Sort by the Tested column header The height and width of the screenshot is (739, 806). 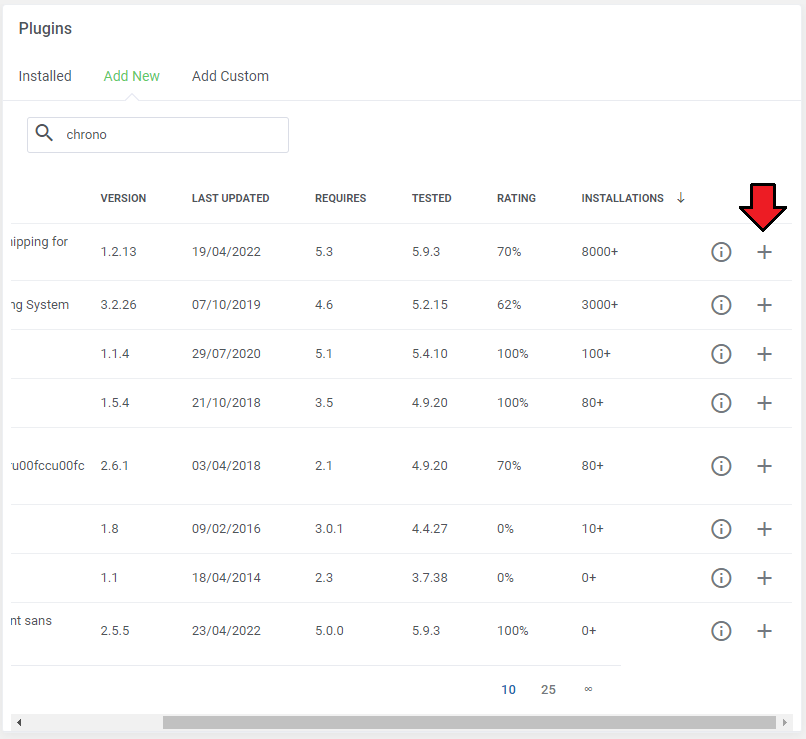coord(431,198)
